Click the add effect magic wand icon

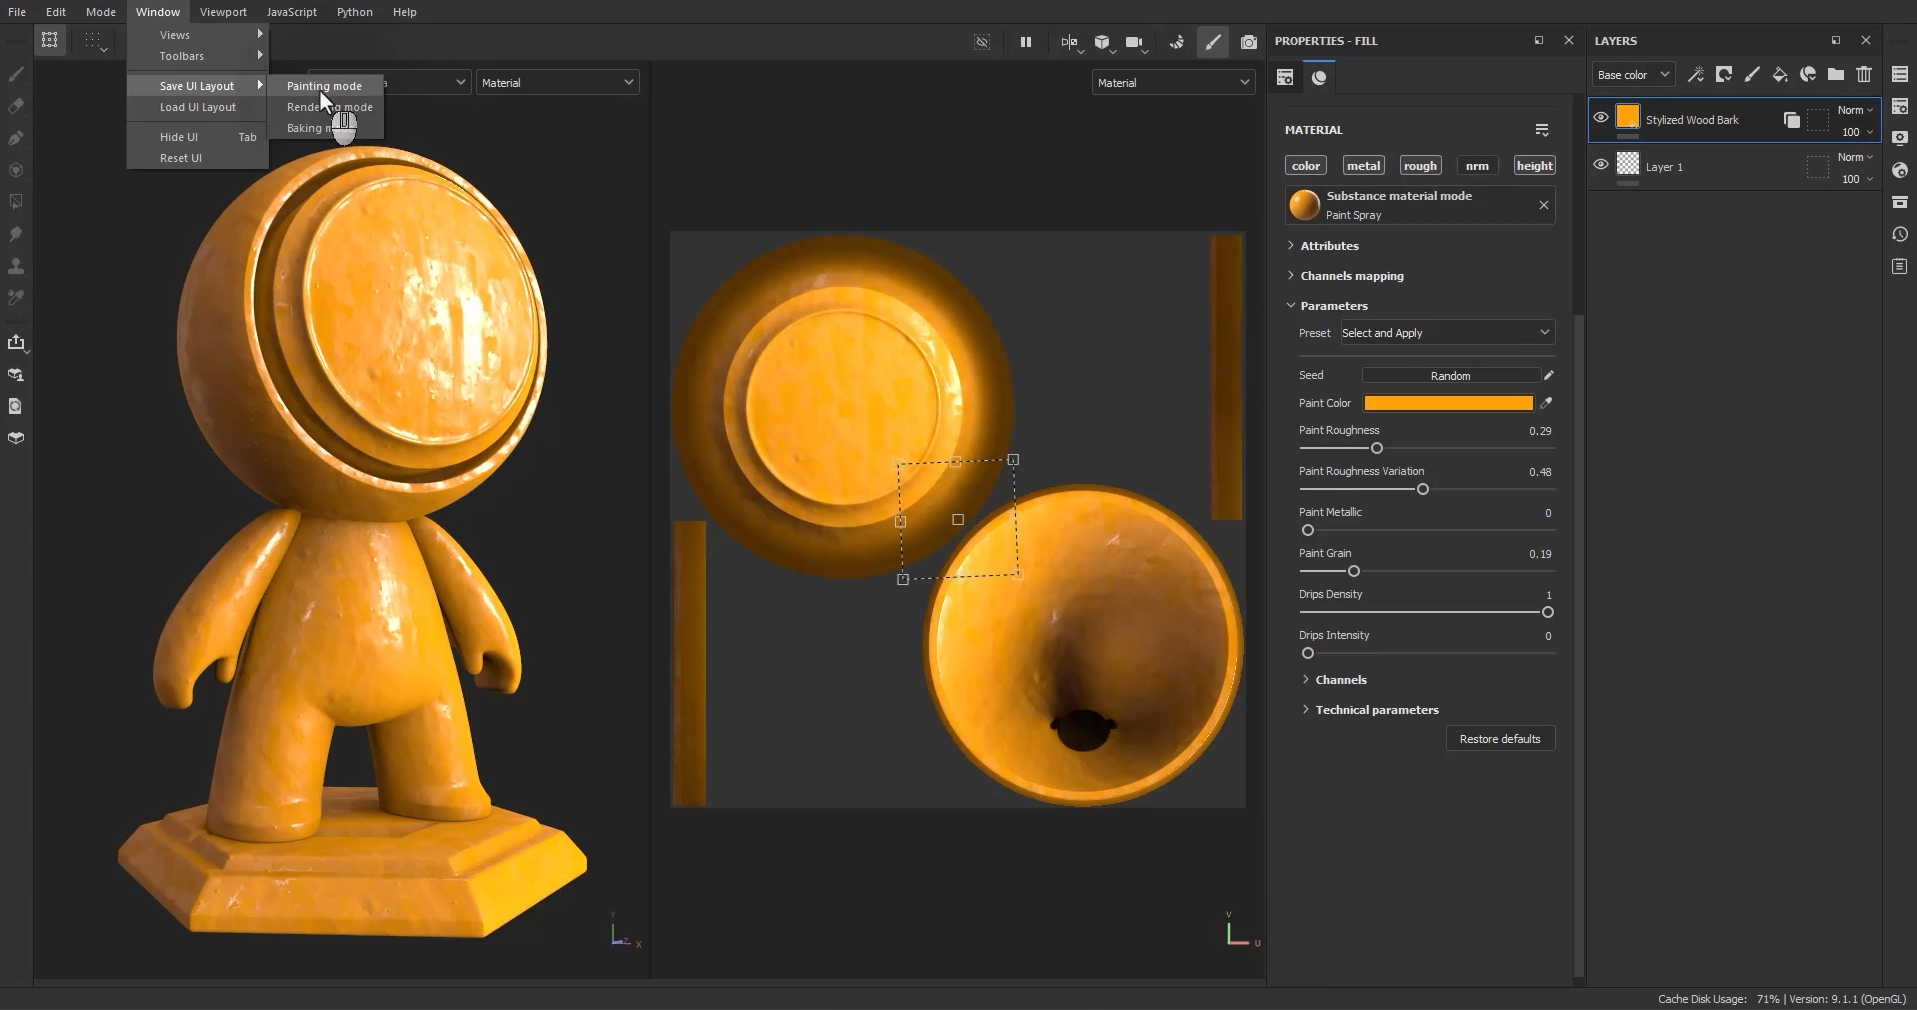pyautogui.click(x=1696, y=74)
